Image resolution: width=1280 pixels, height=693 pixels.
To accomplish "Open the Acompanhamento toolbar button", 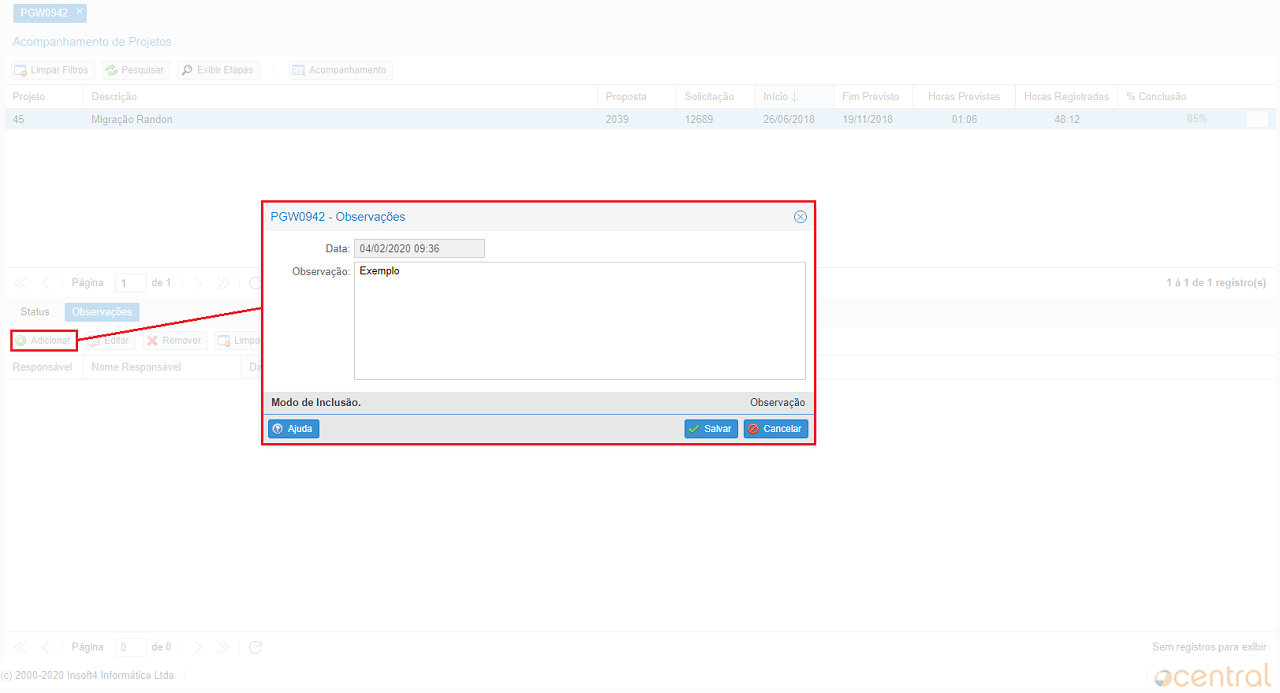I will coord(340,71).
